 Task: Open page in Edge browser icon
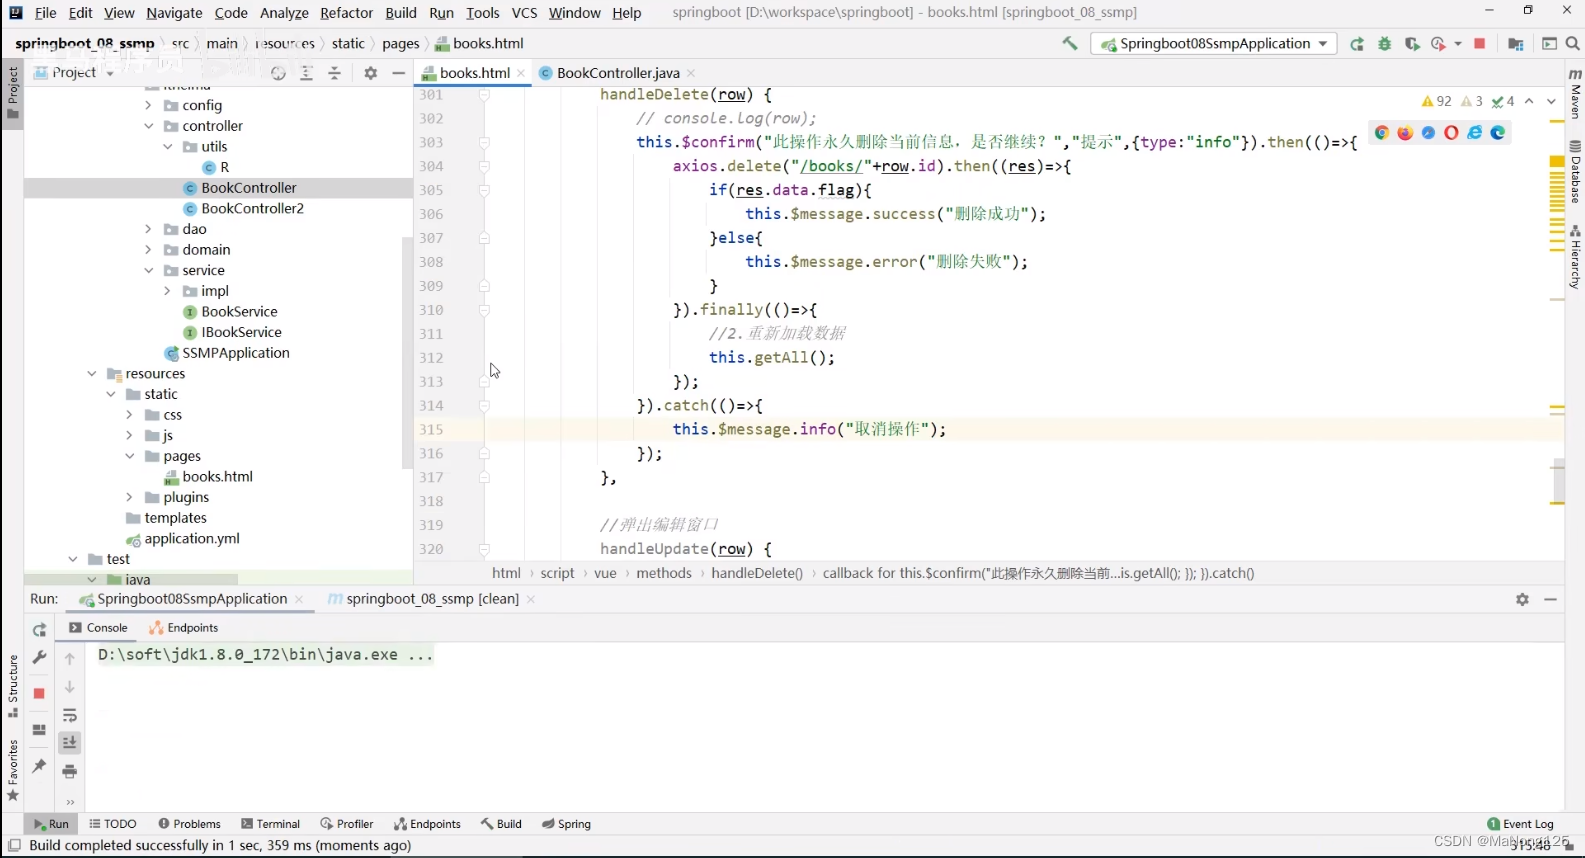[1498, 133]
